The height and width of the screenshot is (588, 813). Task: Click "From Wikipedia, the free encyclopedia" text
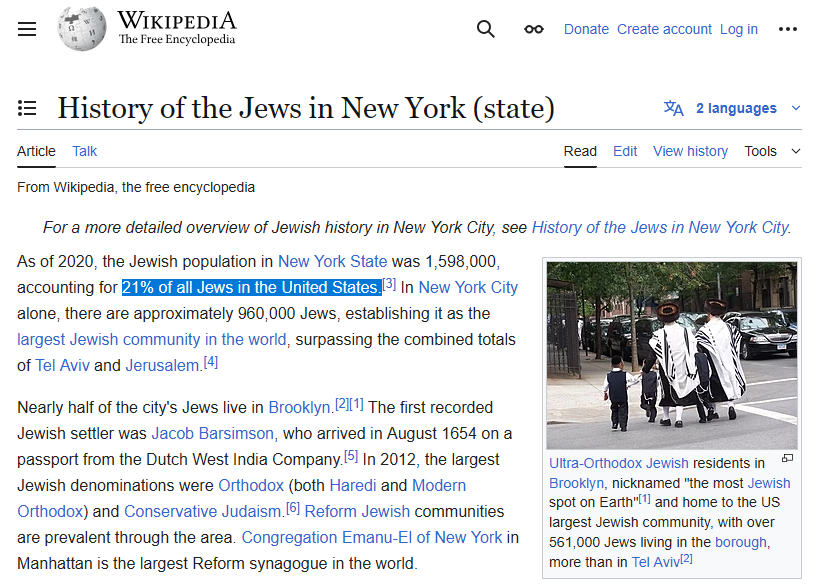click(x=136, y=187)
